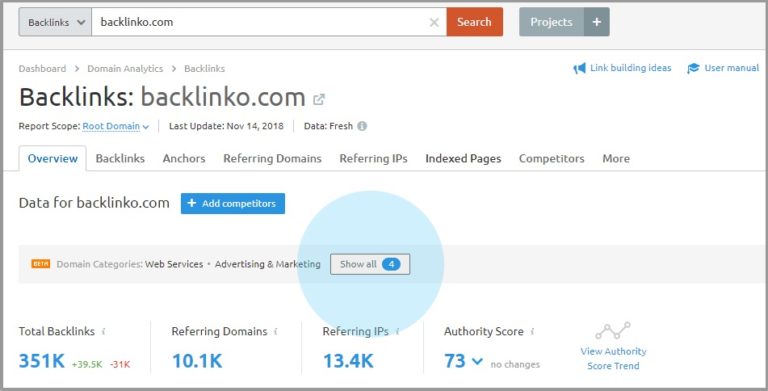Viewport: 768px width, 391px height.
Task: Click the Last Update Nov 14, 2018 text
Action: pyautogui.click(x=226, y=126)
